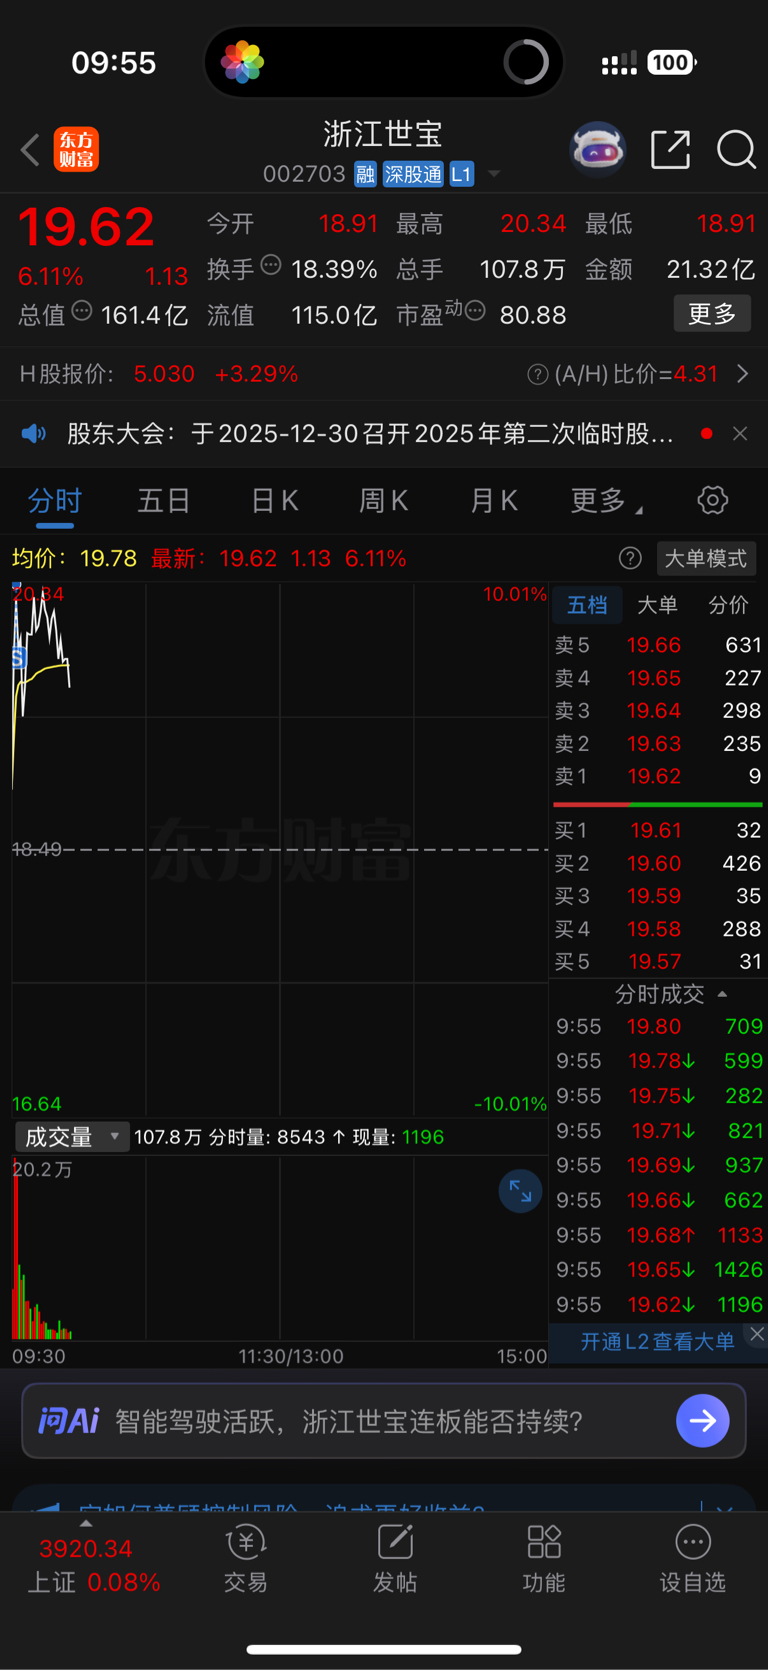Tap the speaker announcement icon
The height and width of the screenshot is (1670, 768).
pos(34,433)
